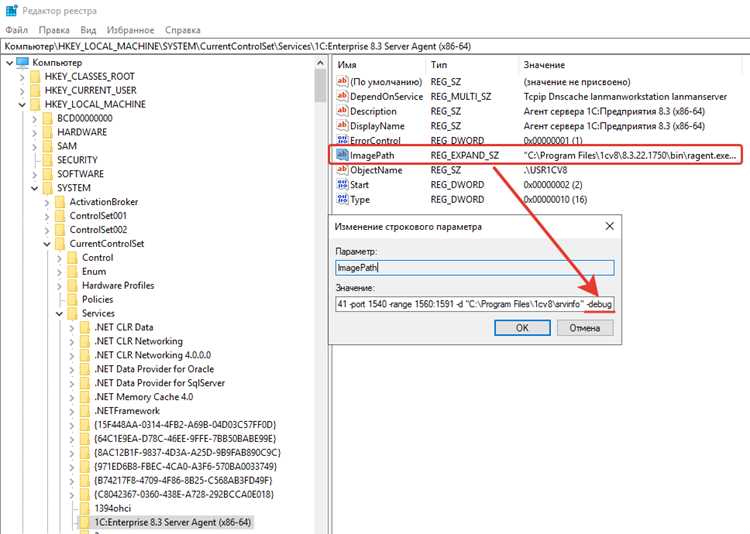Select the Enum key
750x534 pixels.
click(94, 272)
